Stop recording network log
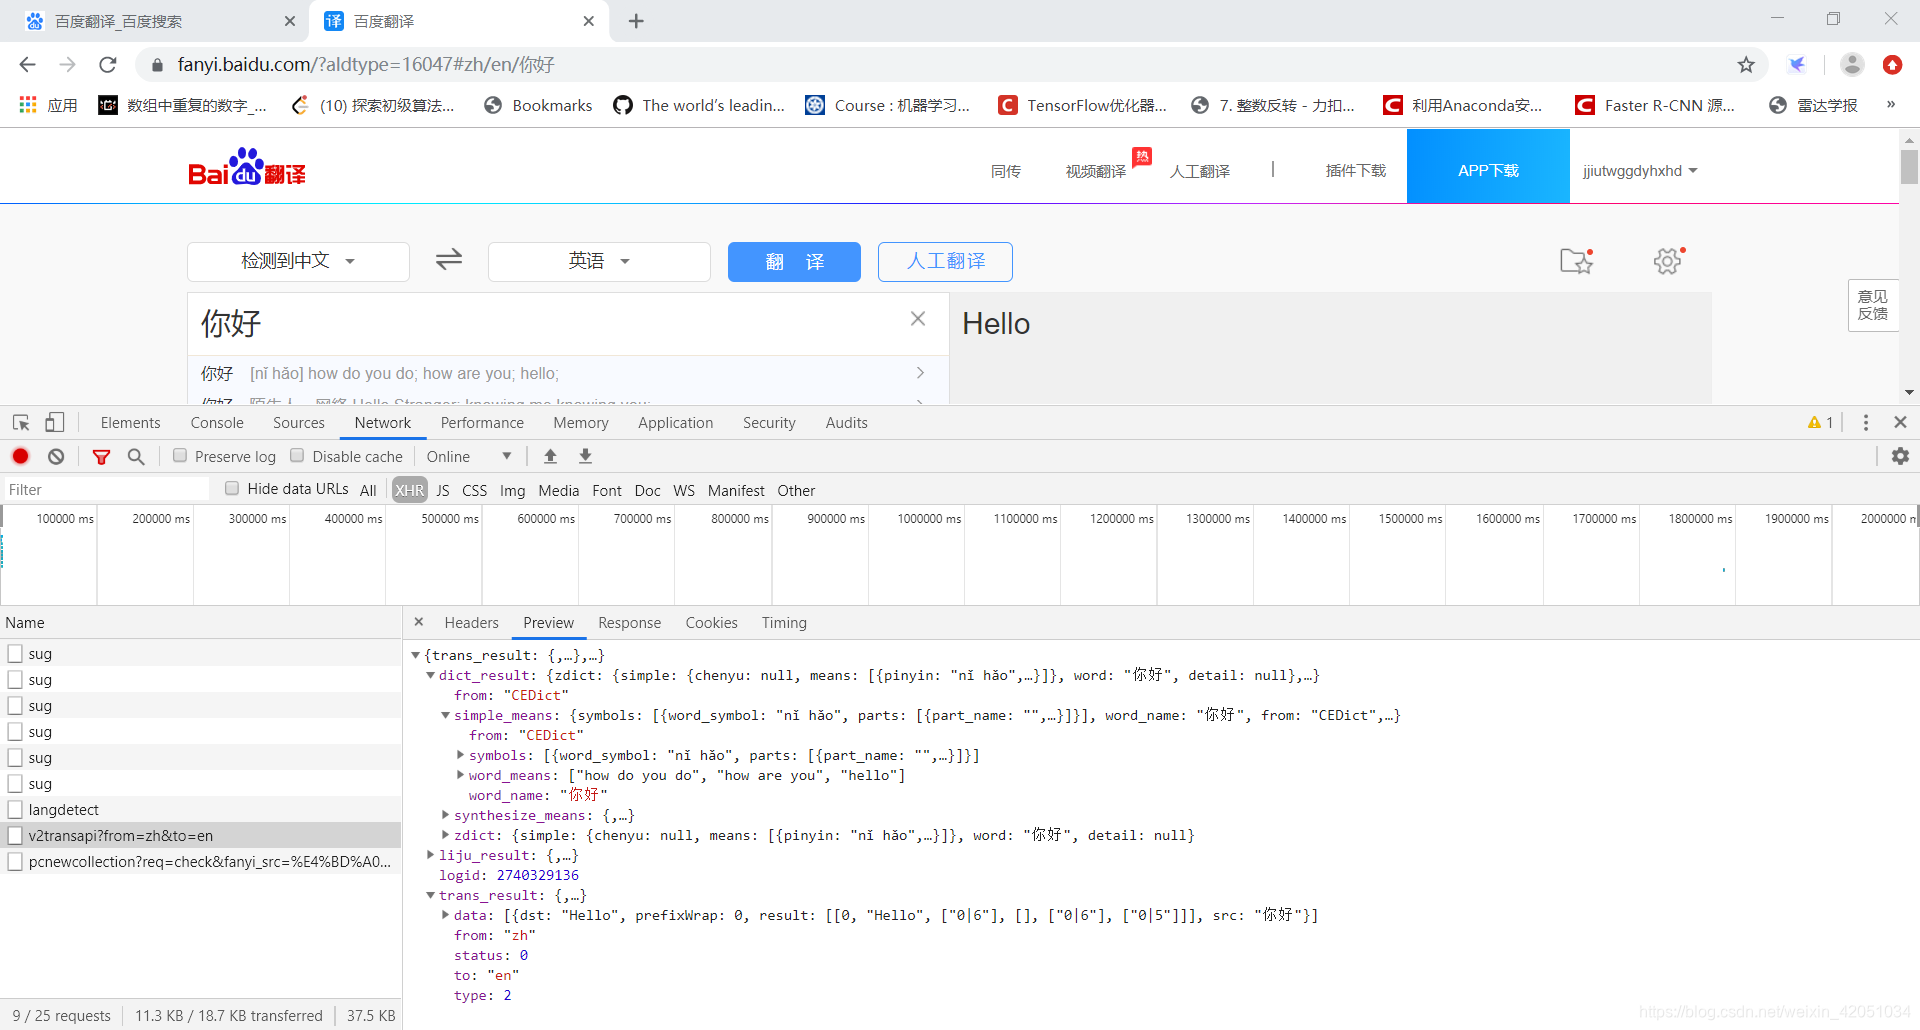The image size is (1920, 1030). (x=20, y=456)
